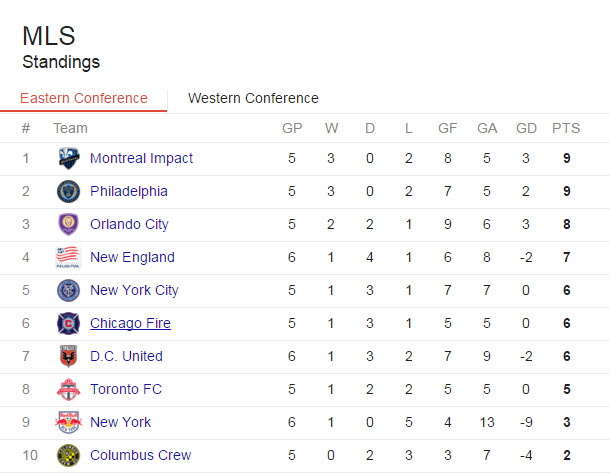610x473 pixels.
Task: Click the Montreal Impact team logo
Action: point(69,158)
